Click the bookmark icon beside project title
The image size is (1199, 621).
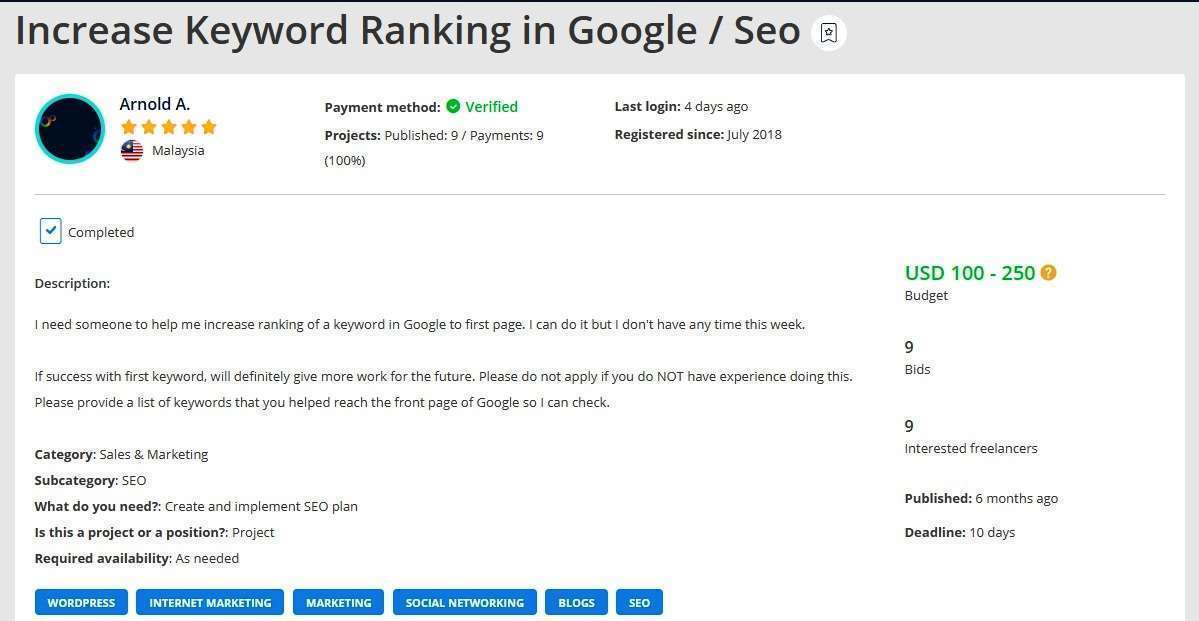pyautogui.click(x=828, y=33)
